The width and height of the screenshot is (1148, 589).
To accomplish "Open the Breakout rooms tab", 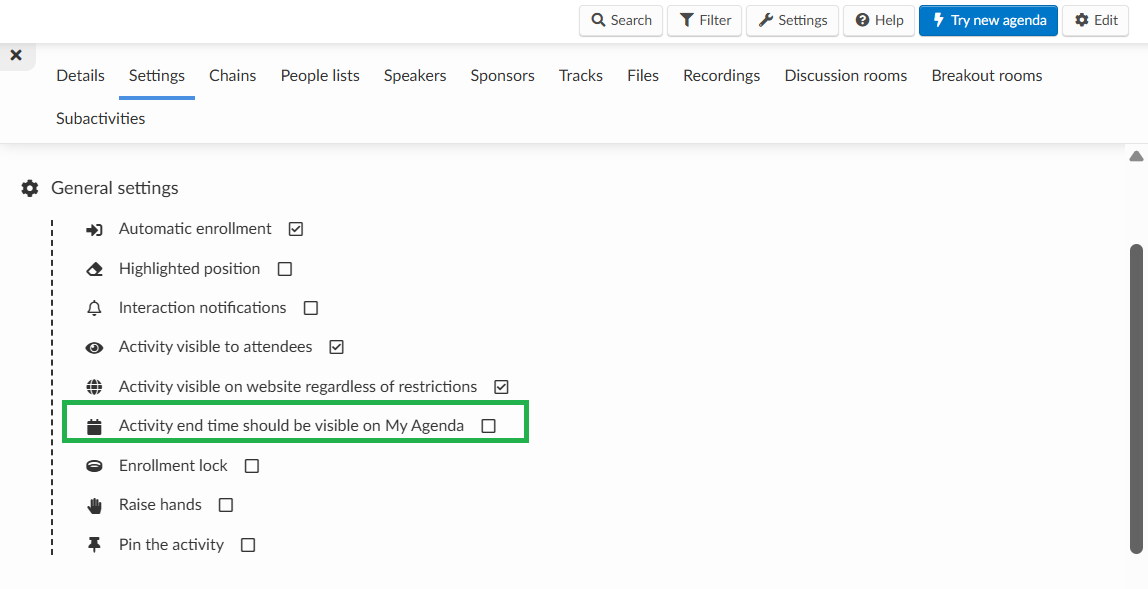I will (987, 75).
